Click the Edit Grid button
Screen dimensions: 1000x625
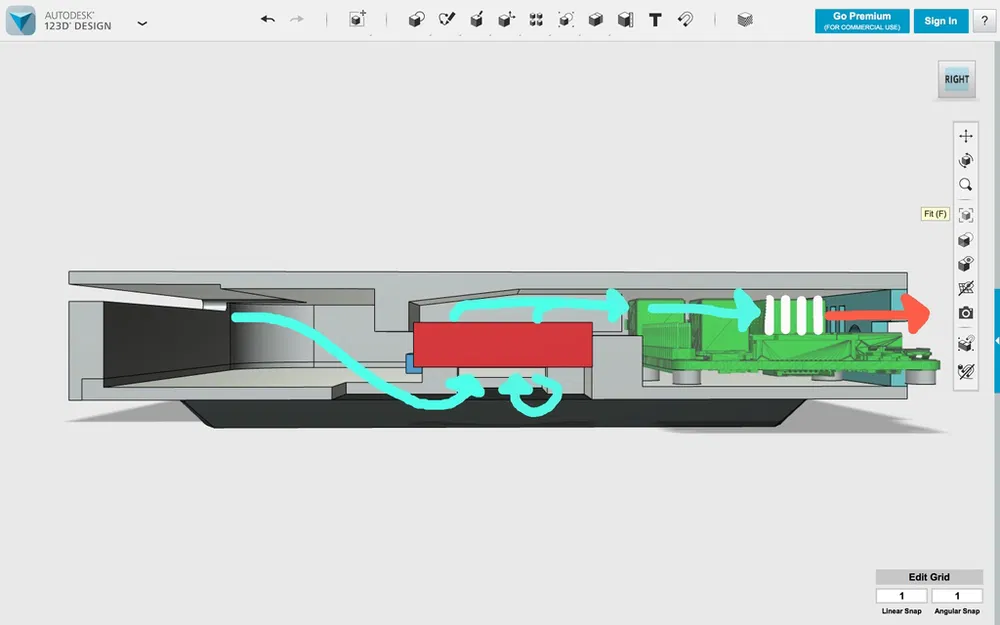tap(929, 577)
